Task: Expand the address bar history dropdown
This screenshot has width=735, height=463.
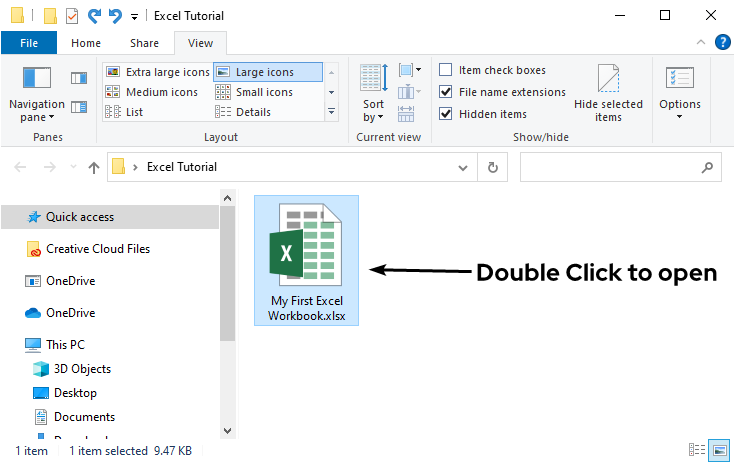Action: coord(462,167)
